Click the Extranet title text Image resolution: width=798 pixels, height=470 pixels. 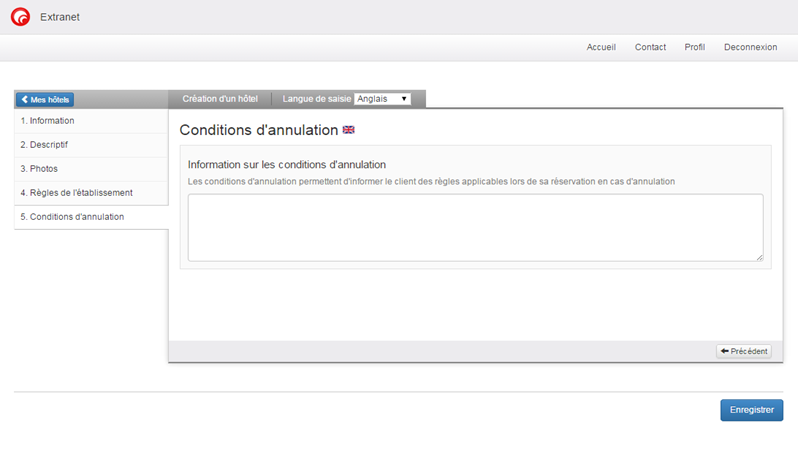[60, 17]
